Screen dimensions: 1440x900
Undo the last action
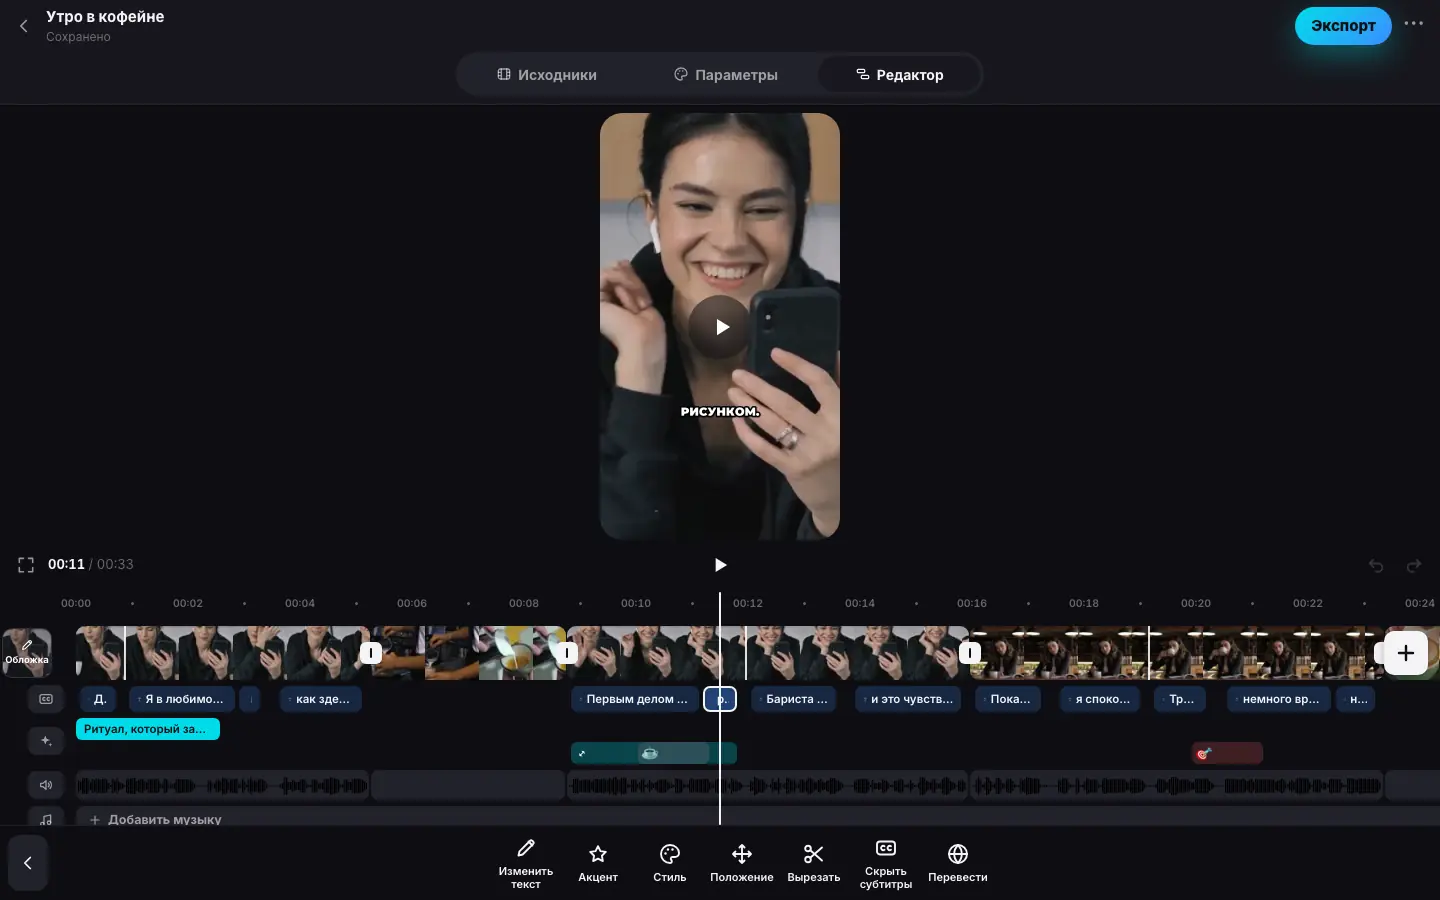pos(1376,566)
